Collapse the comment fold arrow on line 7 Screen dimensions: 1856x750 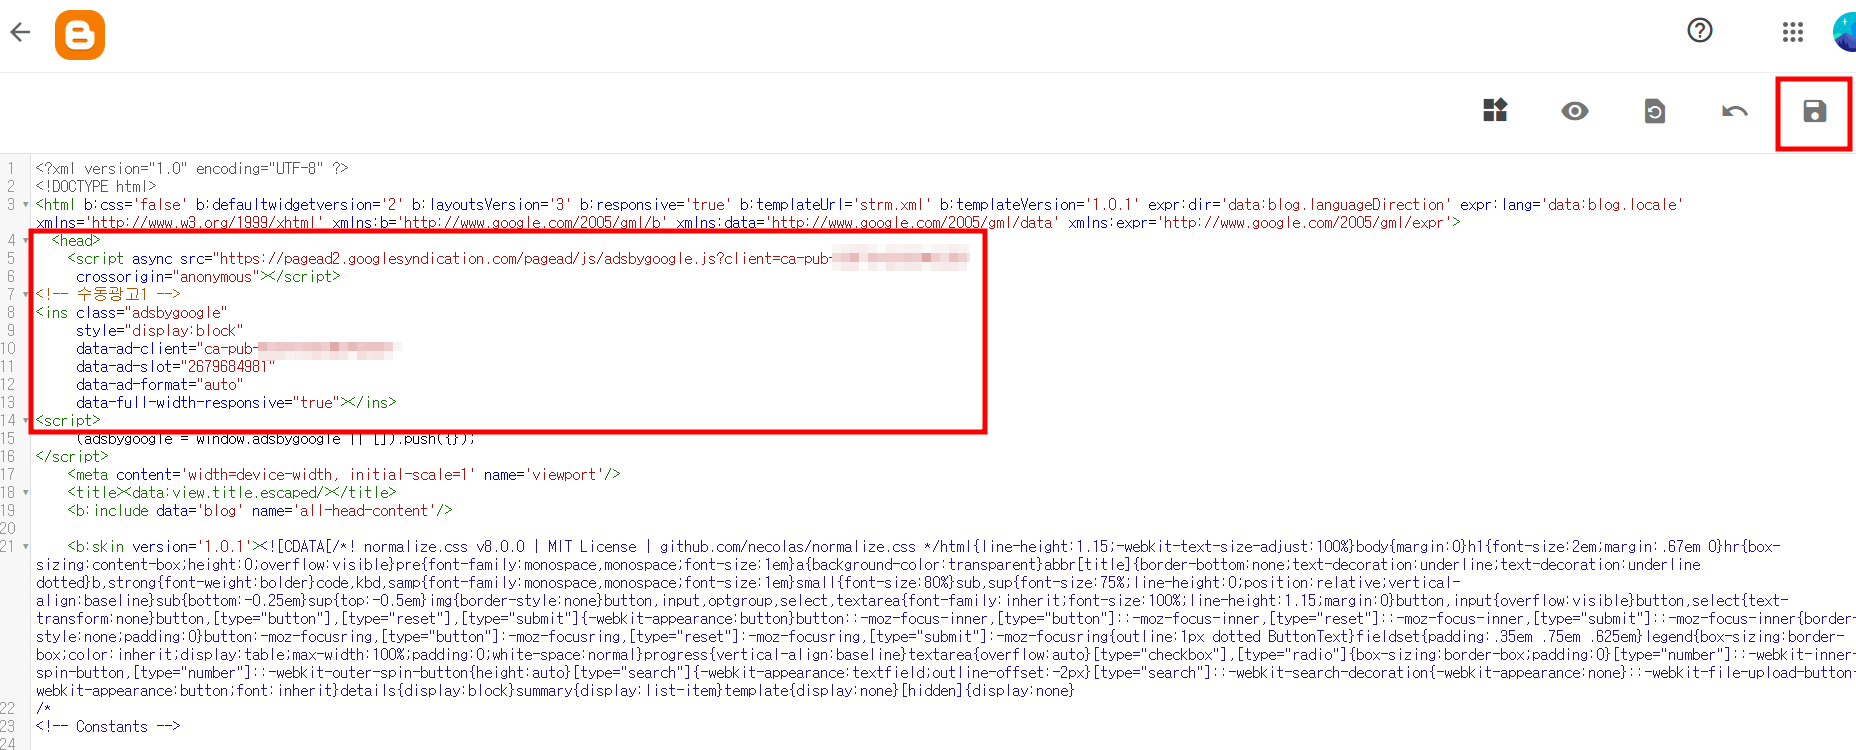pos(25,295)
